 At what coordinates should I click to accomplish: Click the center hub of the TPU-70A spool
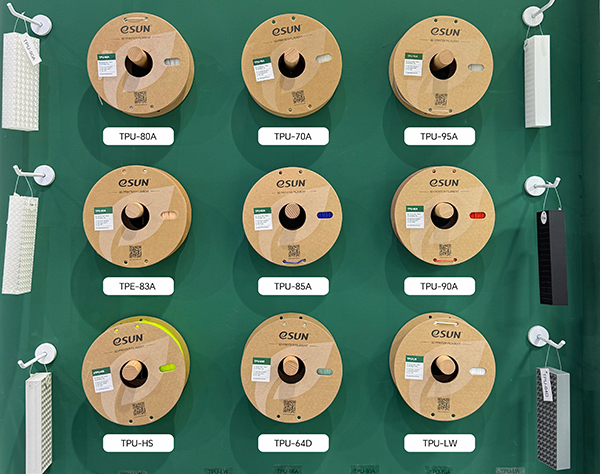click(292, 61)
